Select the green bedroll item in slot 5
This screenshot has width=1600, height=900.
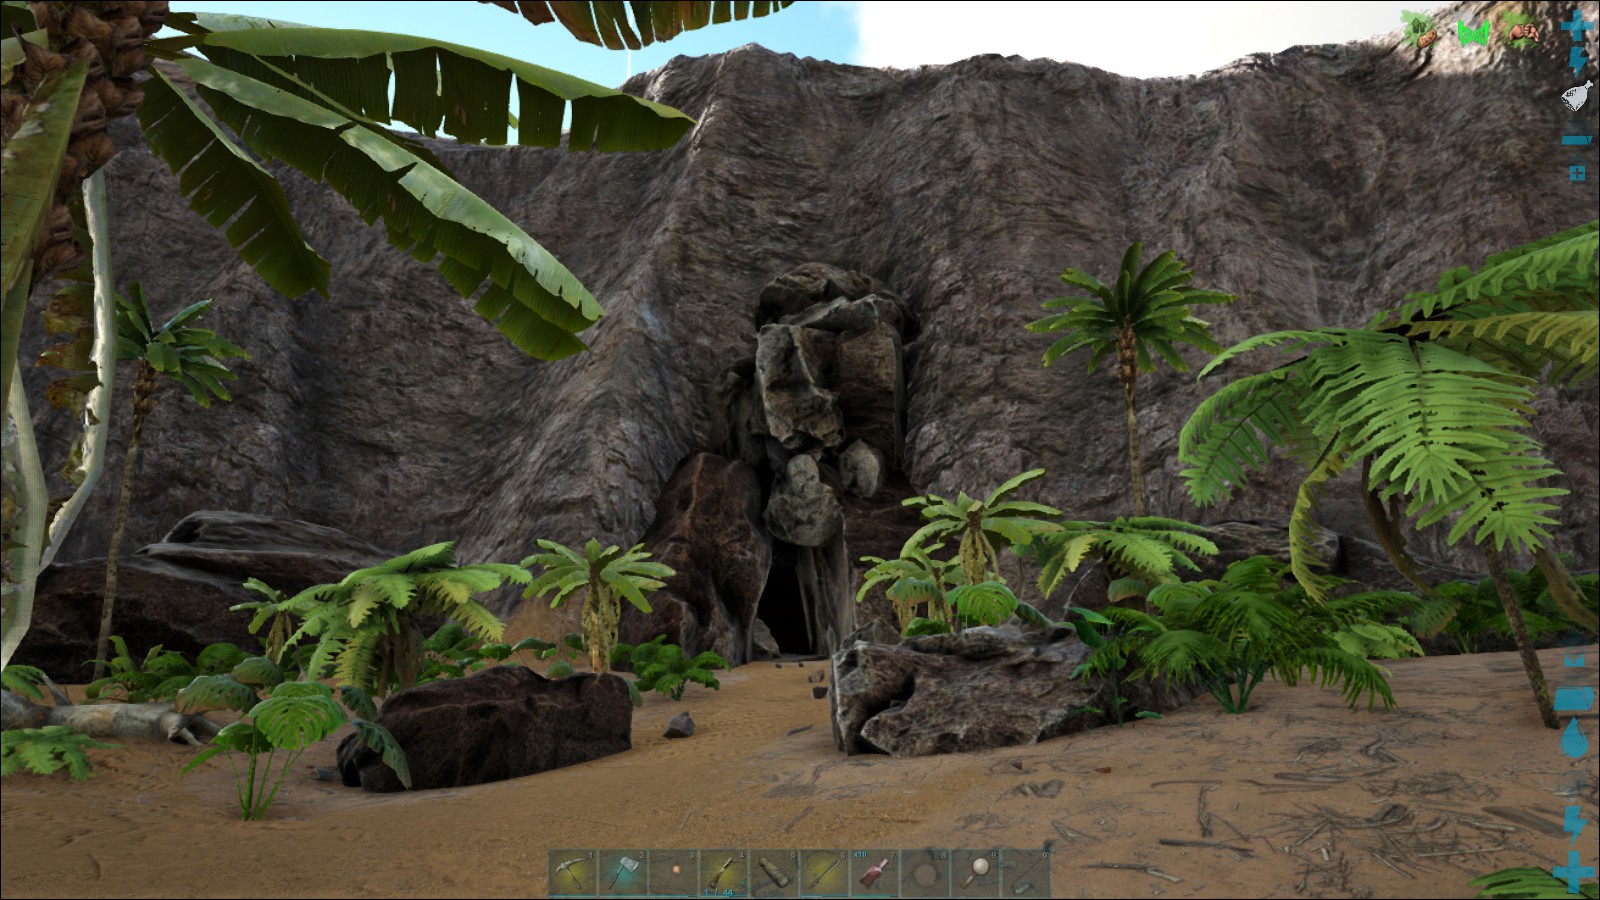click(774, 873)
